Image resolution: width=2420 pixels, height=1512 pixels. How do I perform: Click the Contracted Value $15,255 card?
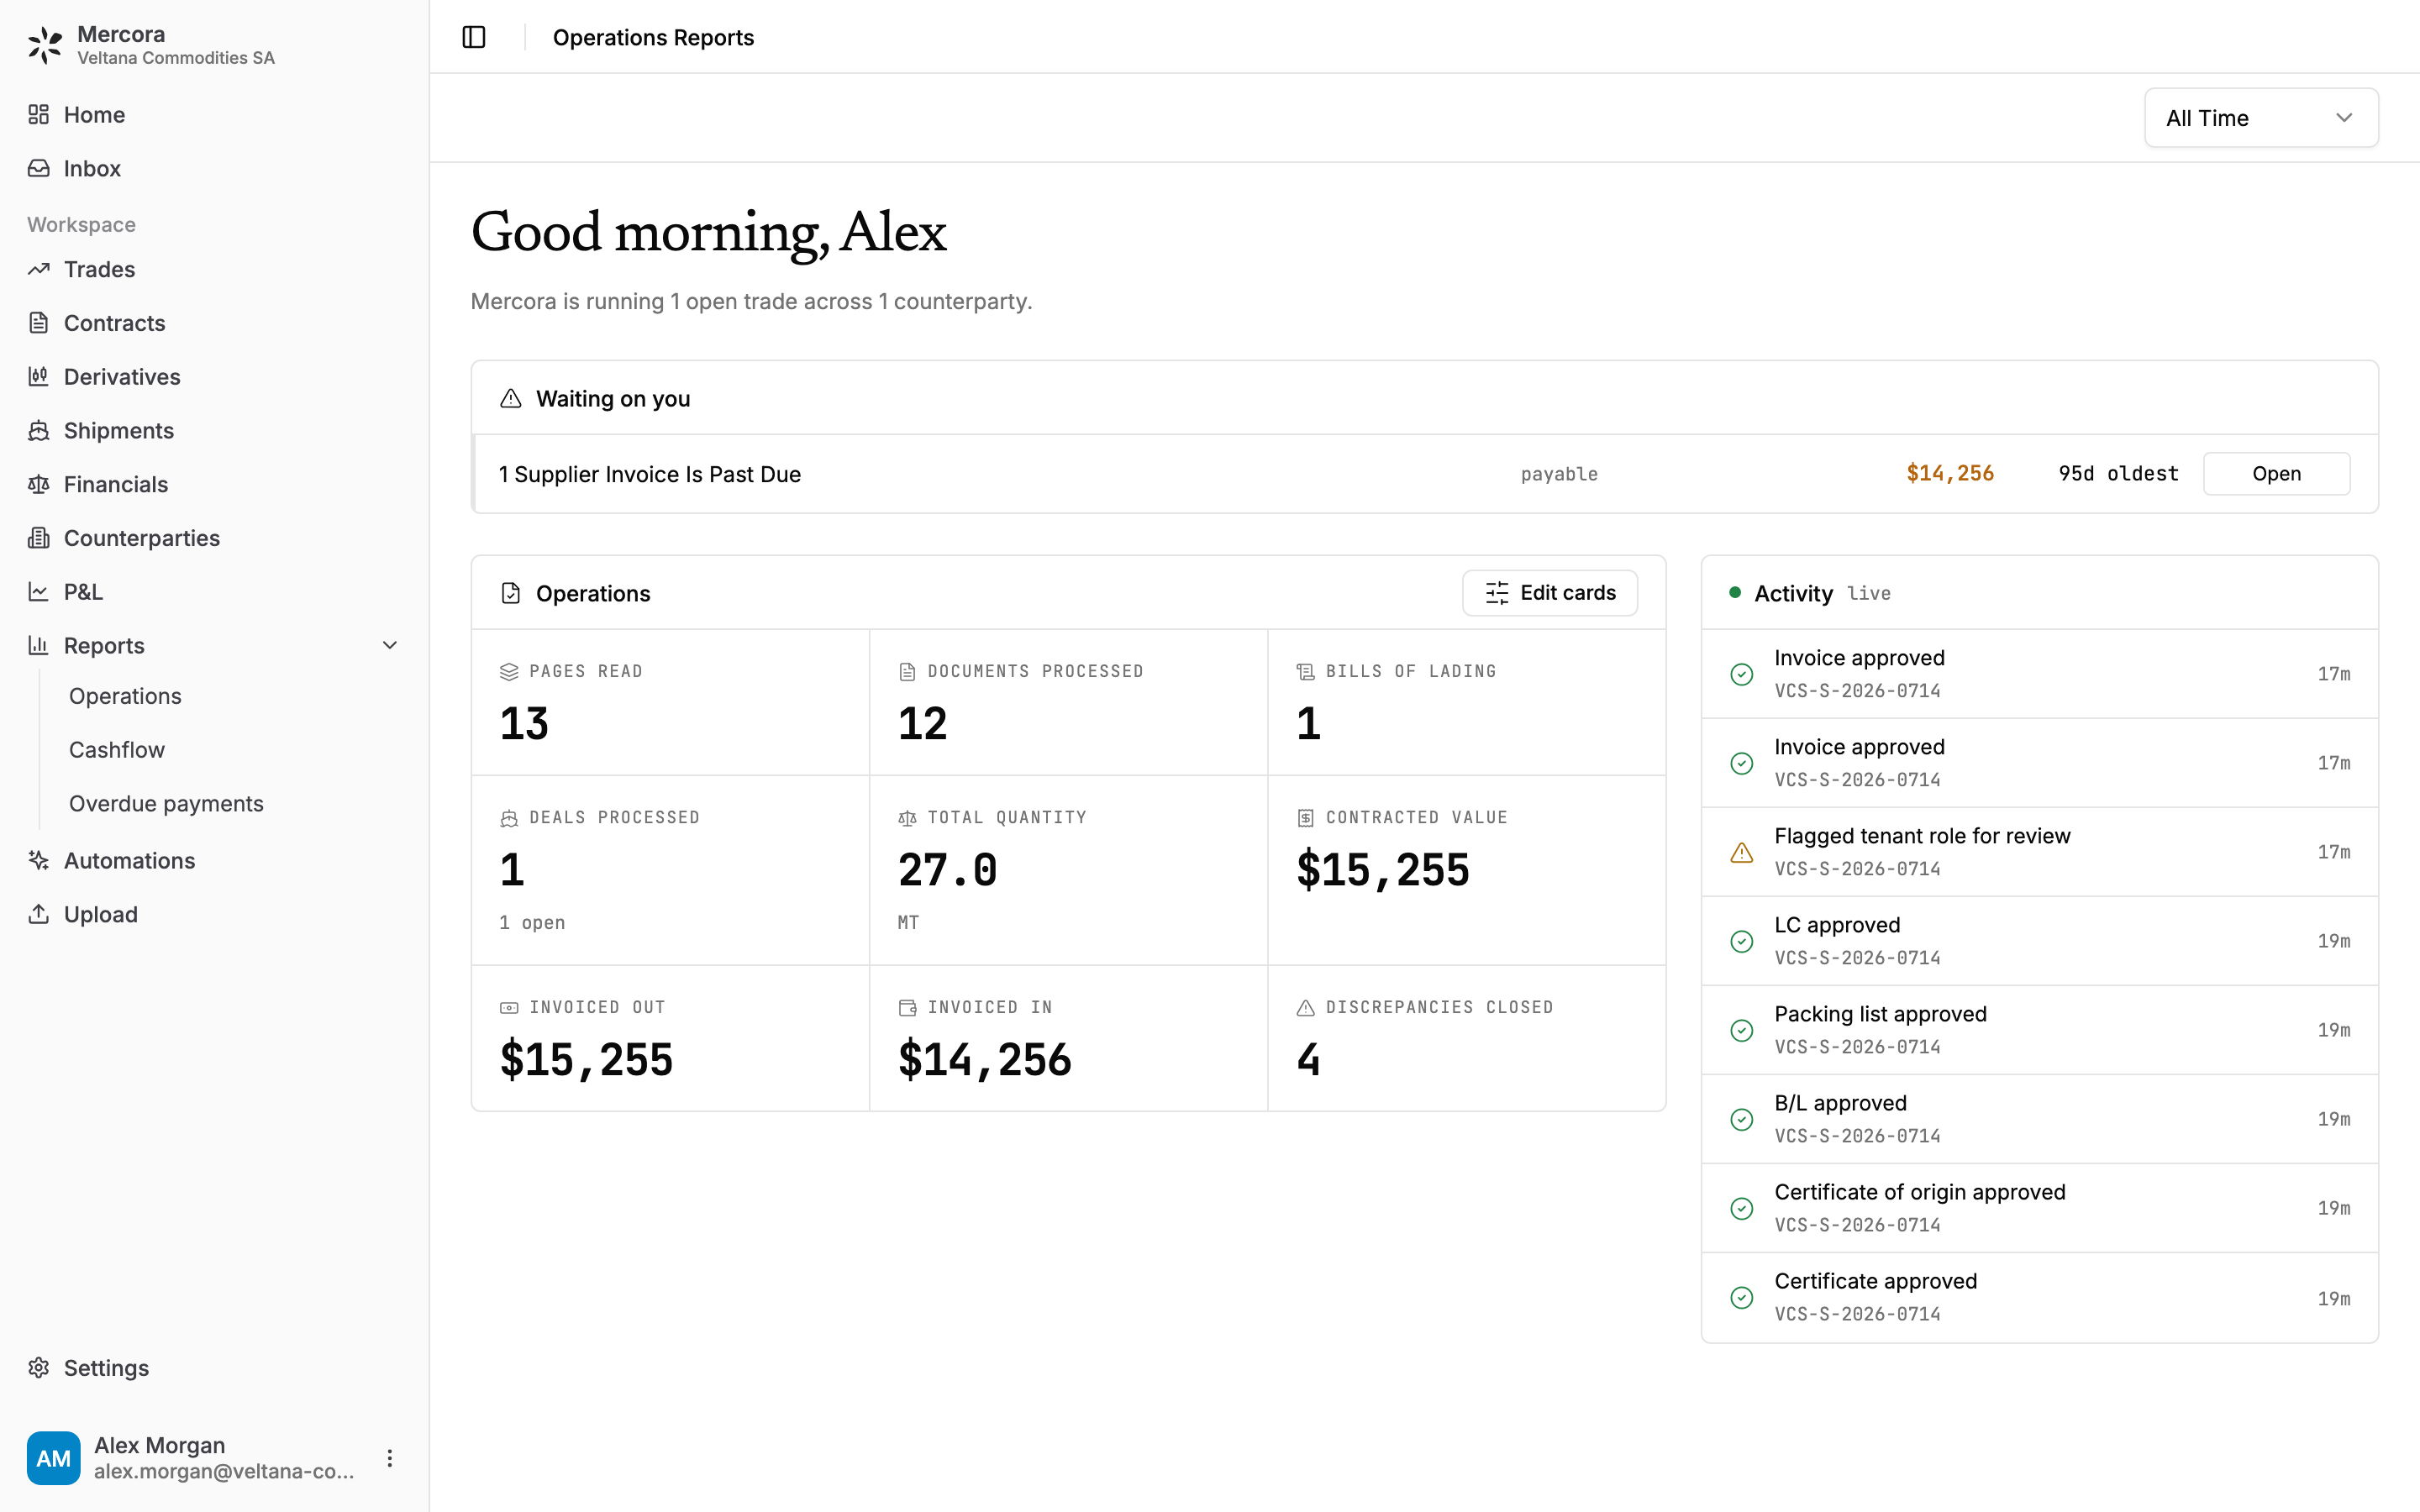click(1466, 870)
